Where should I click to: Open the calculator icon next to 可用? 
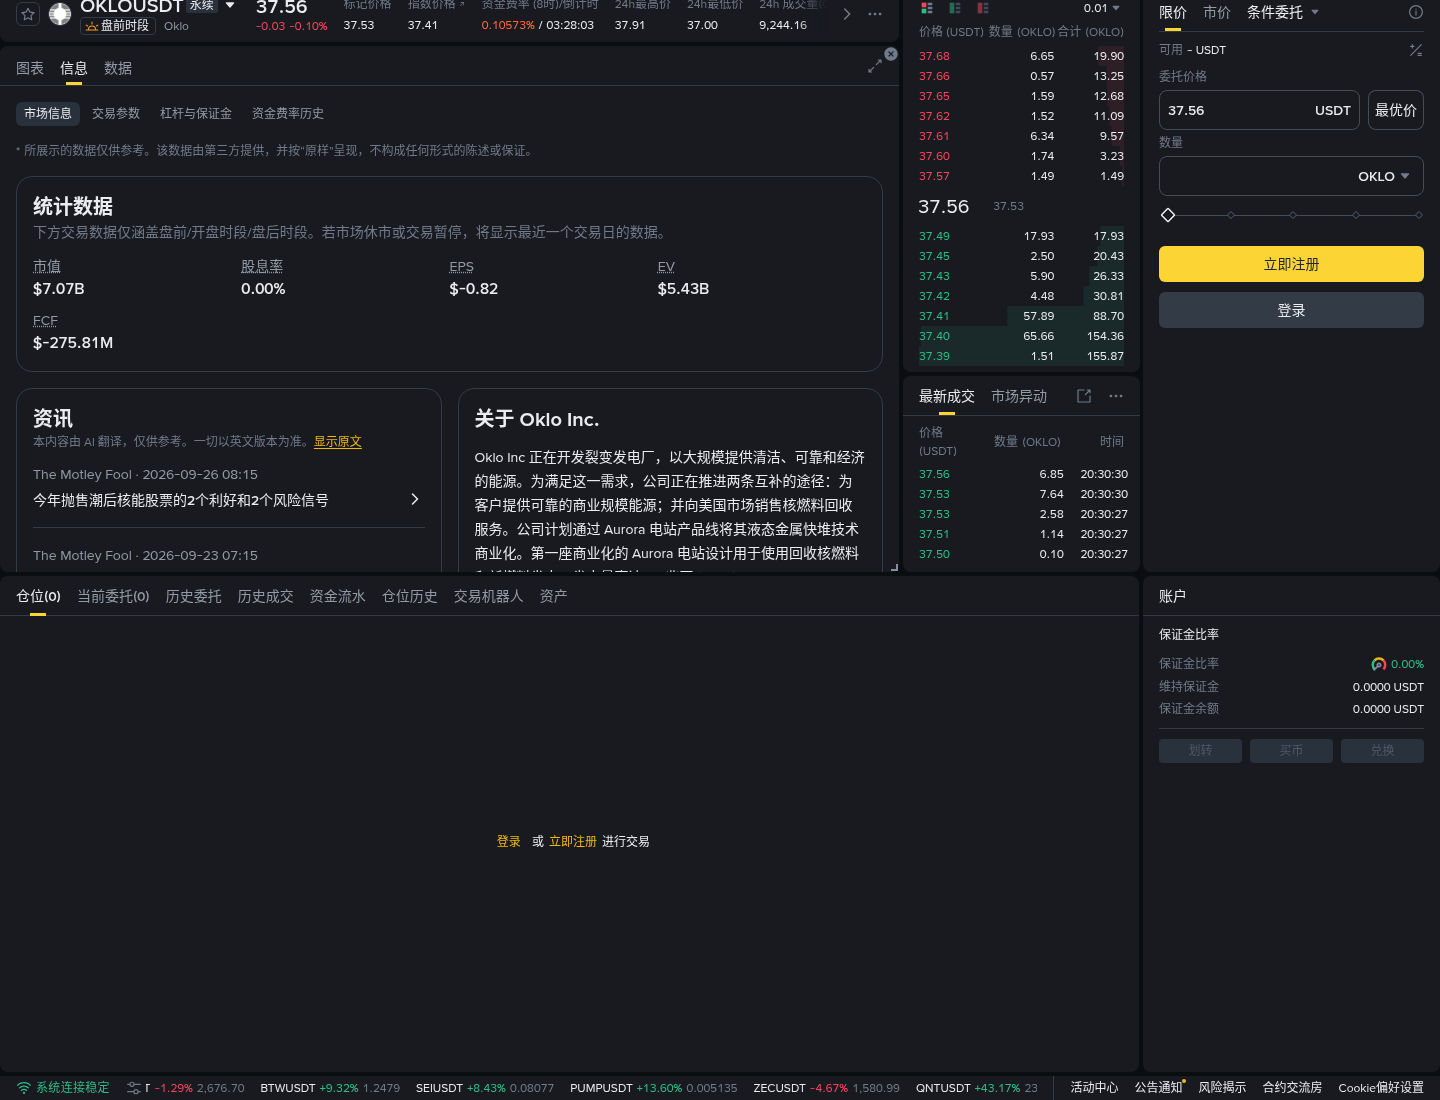(x=1416, y=50)
